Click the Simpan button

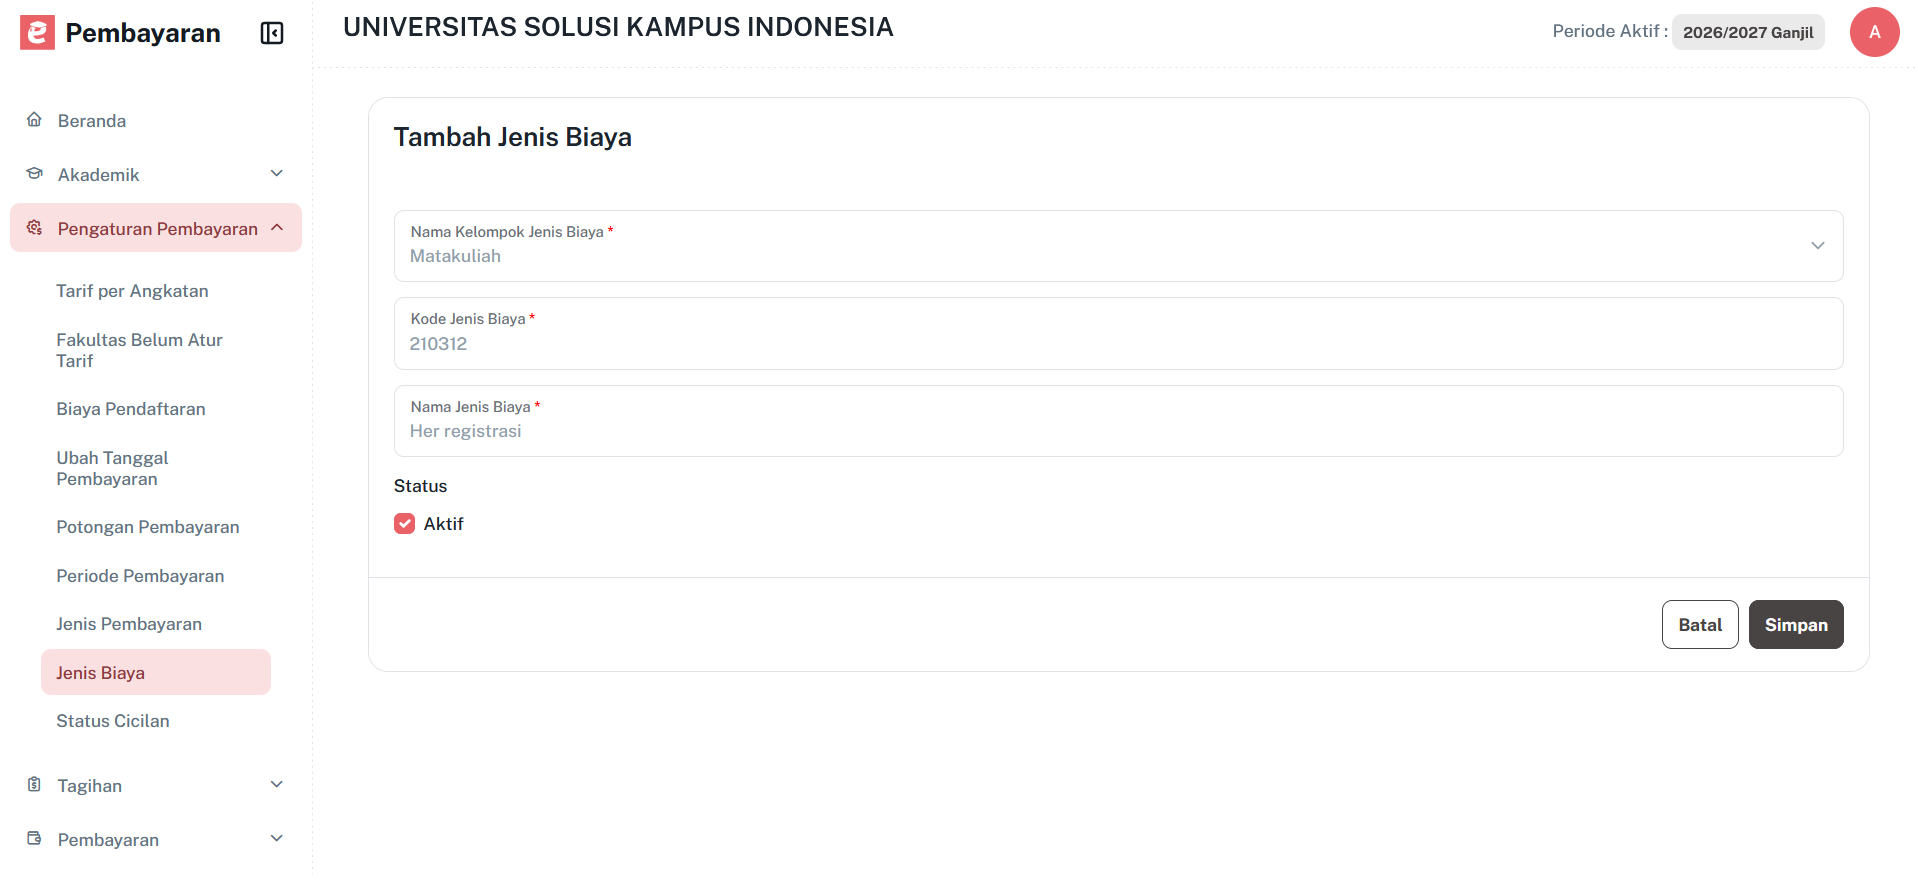click(1795, 624)
